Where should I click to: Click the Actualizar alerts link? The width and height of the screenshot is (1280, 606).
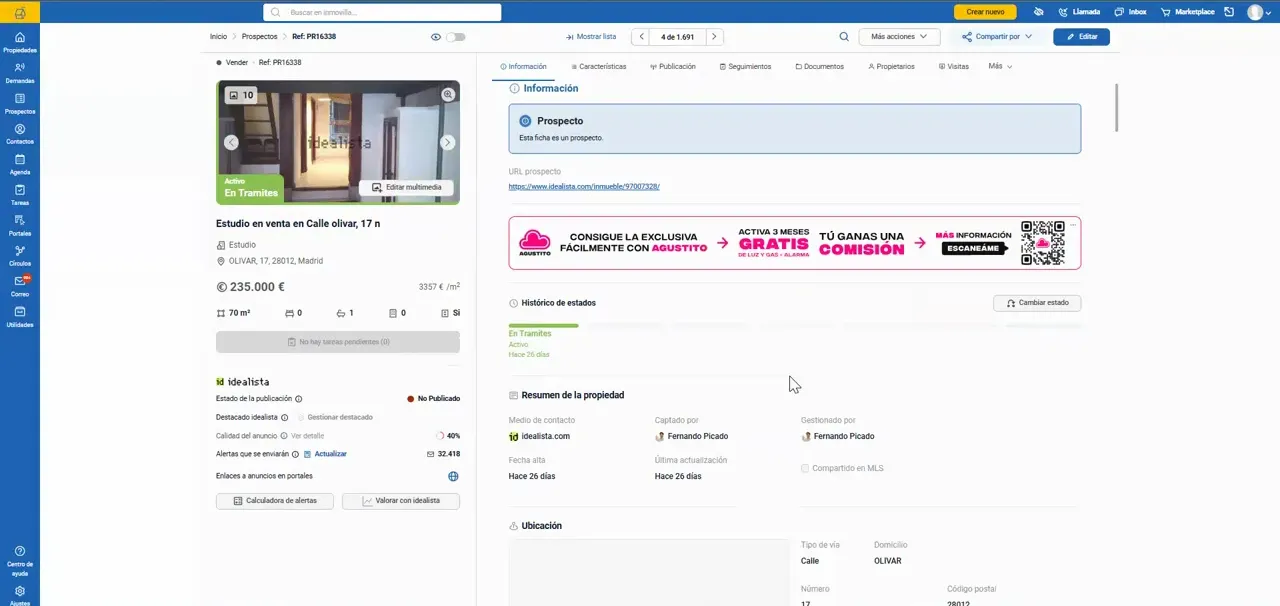click(x=325, y=454)
